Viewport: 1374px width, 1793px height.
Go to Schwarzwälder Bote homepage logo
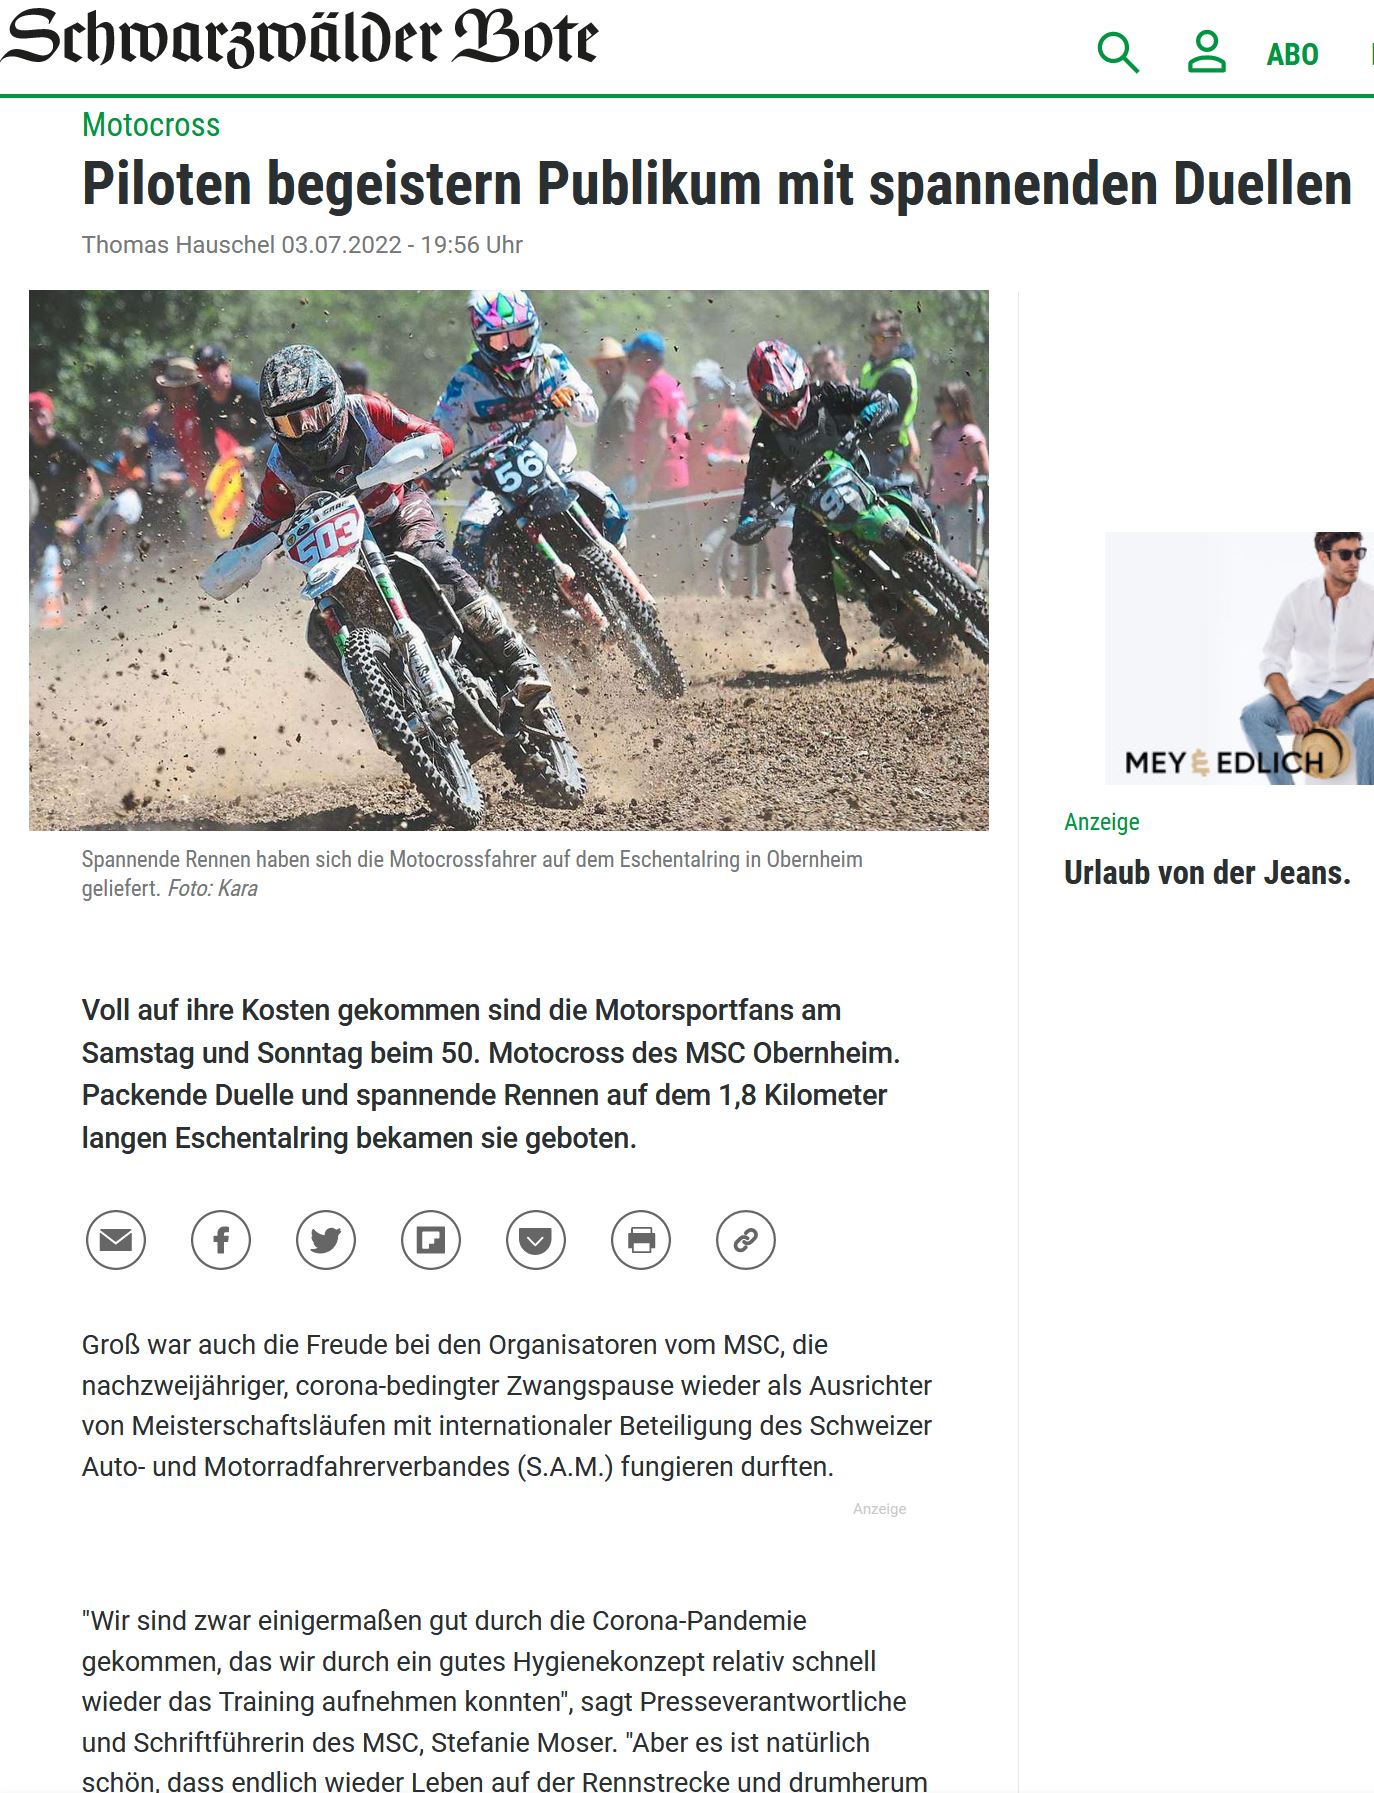(x=299, y=38)
